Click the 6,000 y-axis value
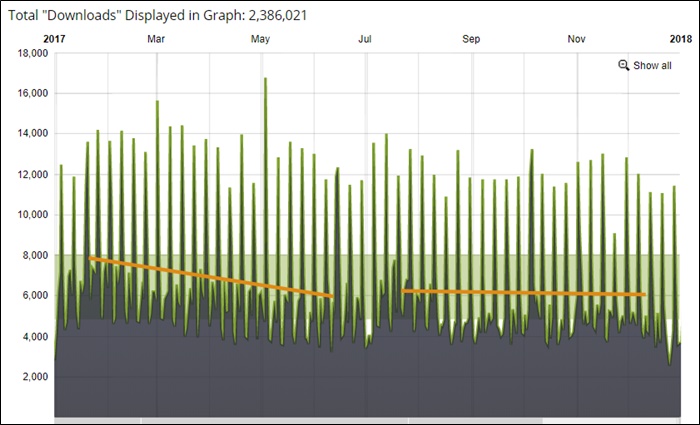700x425 pixels. point(35,296)
